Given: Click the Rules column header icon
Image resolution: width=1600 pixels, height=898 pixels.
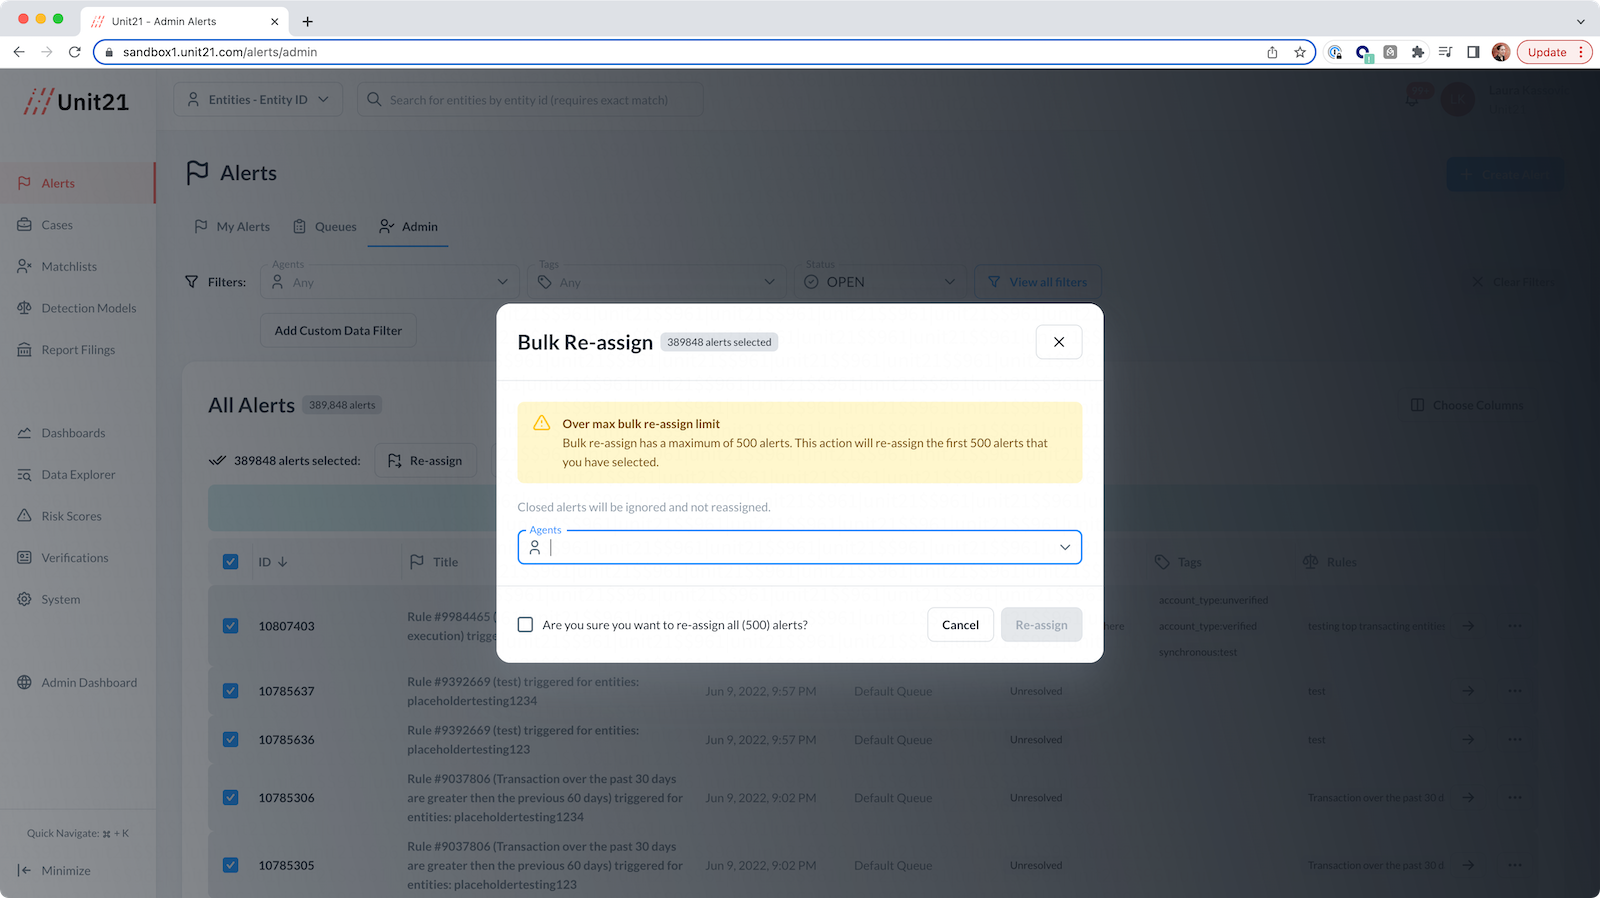Looking at the screenshot, I should [1310, 562].
